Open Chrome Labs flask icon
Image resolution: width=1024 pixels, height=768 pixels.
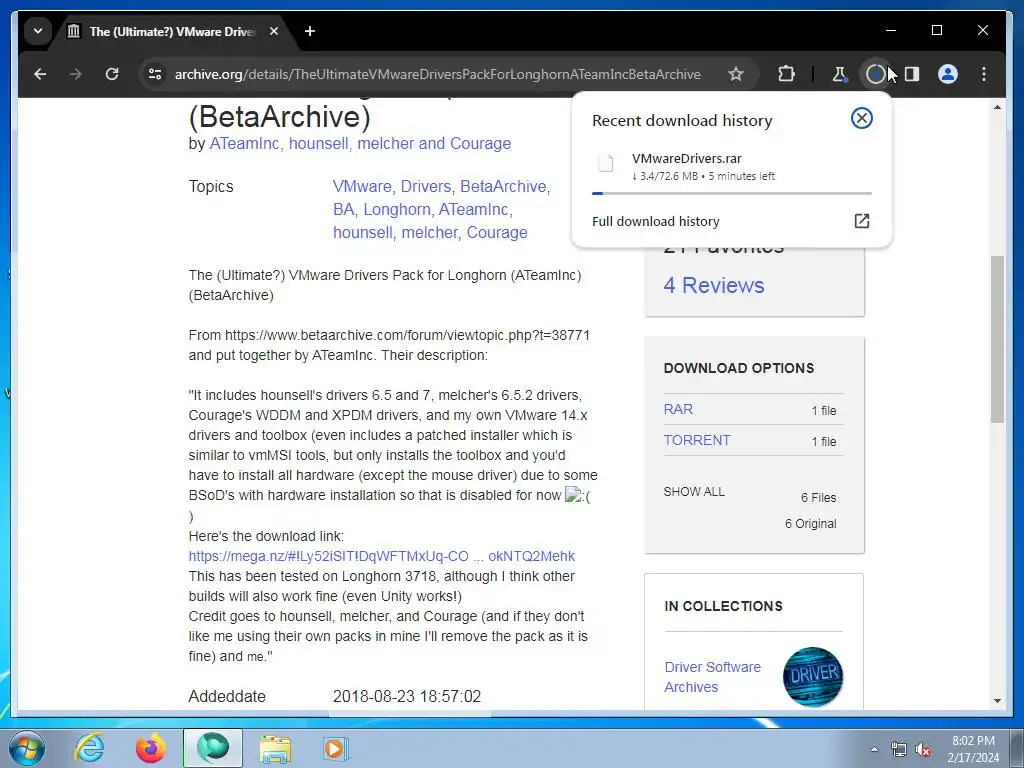point(839,74)
